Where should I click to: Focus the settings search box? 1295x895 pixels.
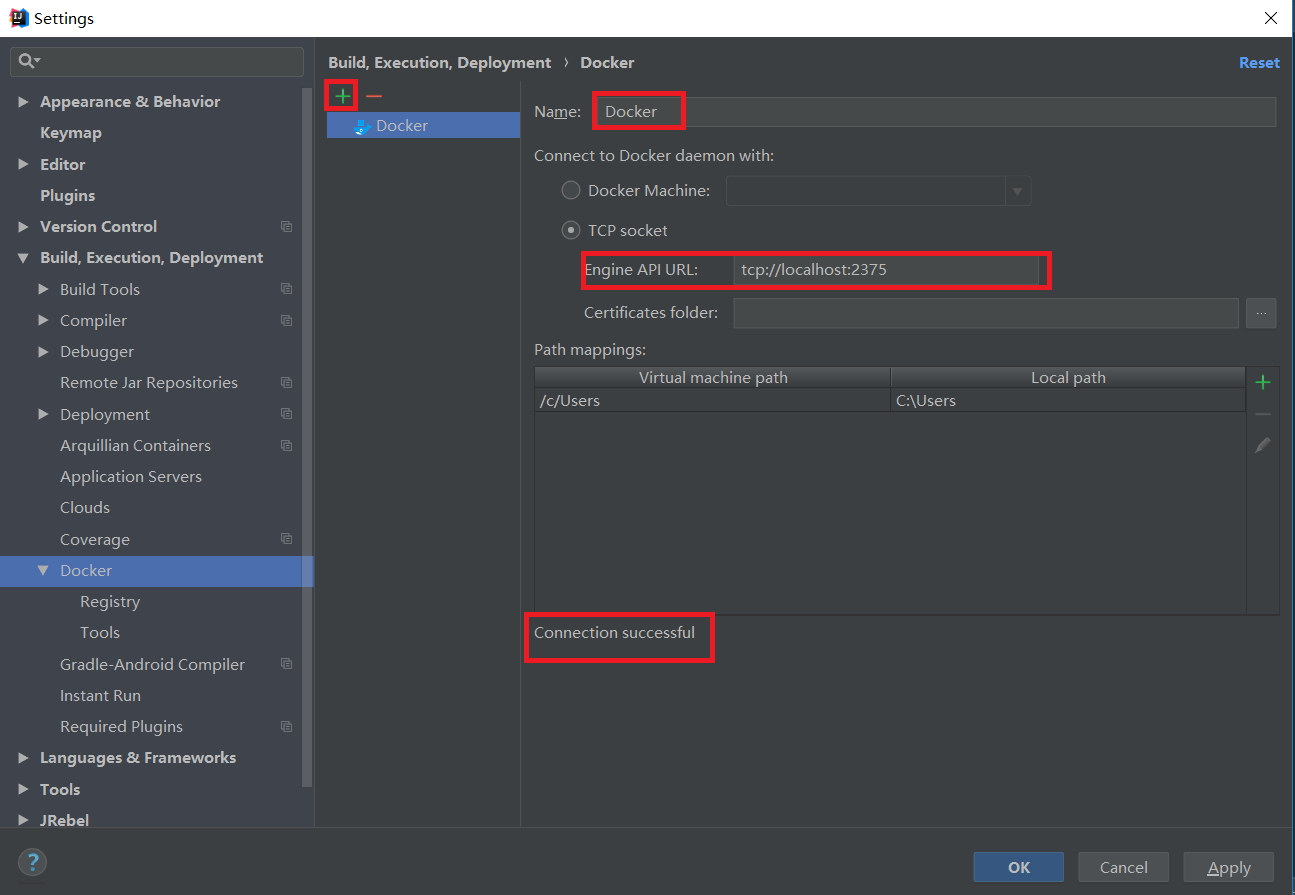point(157,62)
